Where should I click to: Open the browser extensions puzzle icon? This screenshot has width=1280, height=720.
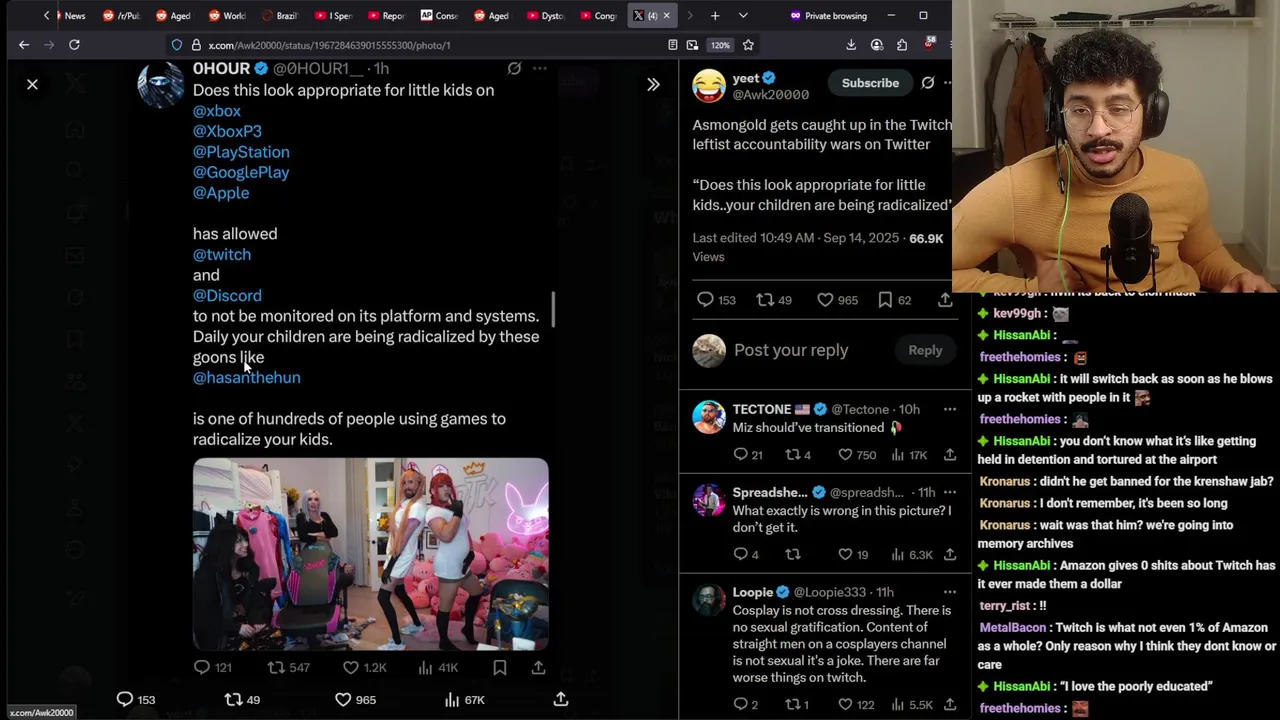point(902,45)
